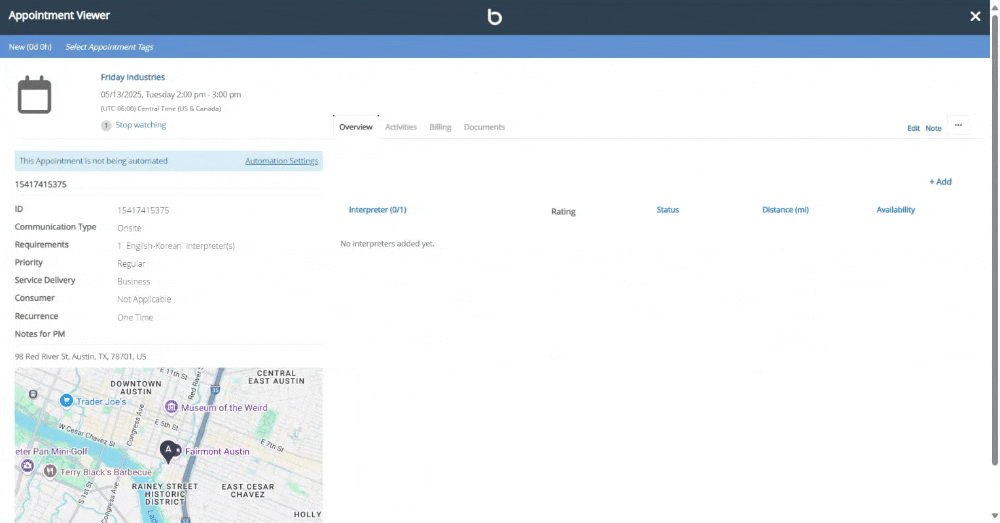Click the logo in the header
The width and height of the screenshot is (1000, 523).
pyautogui.click(x=494, y=16)
